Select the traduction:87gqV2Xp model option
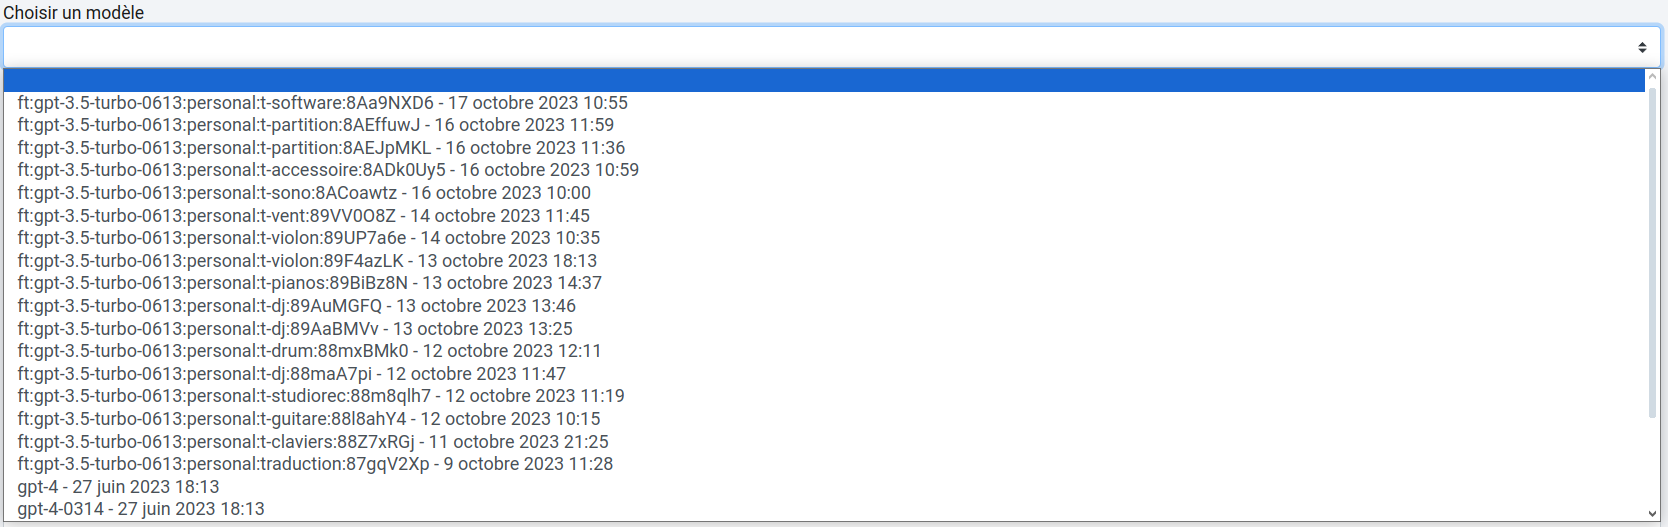The width and height of the screenshot is (1668, 527). [x=315, y=464]
